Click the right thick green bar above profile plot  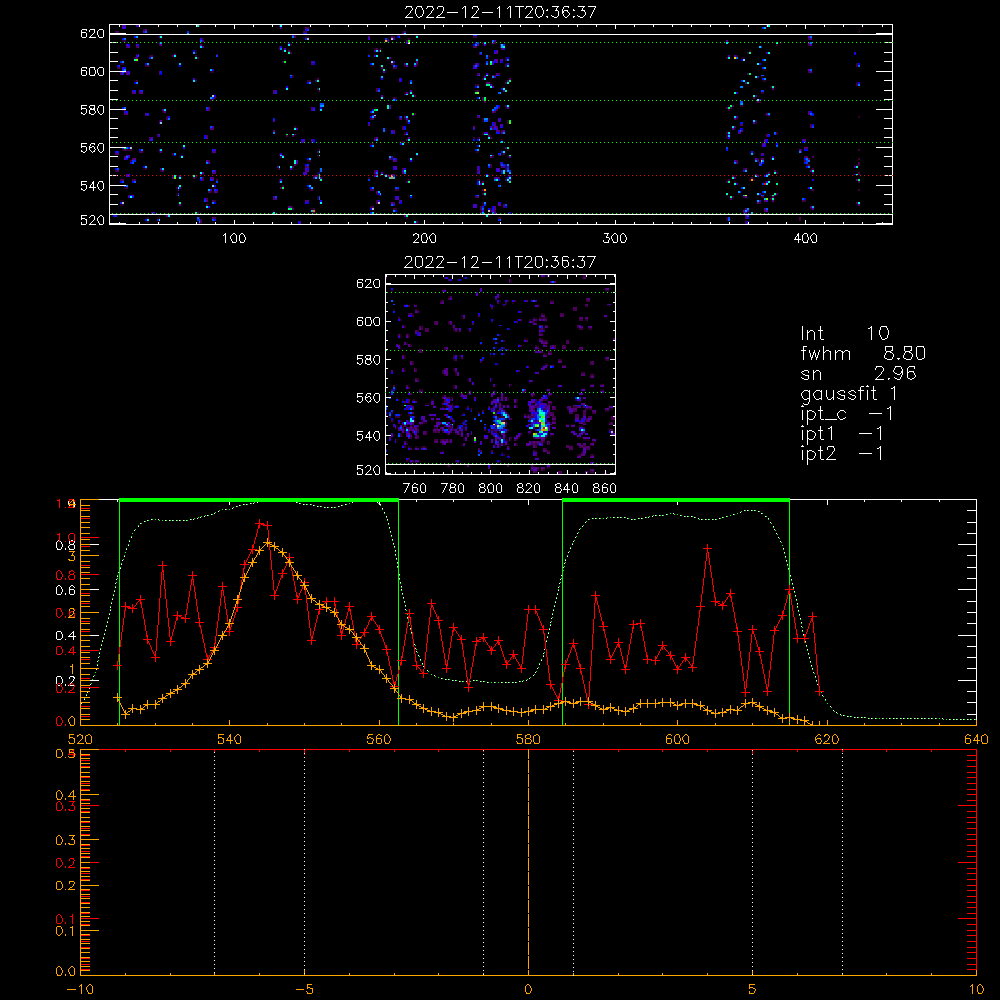[676, 501]
